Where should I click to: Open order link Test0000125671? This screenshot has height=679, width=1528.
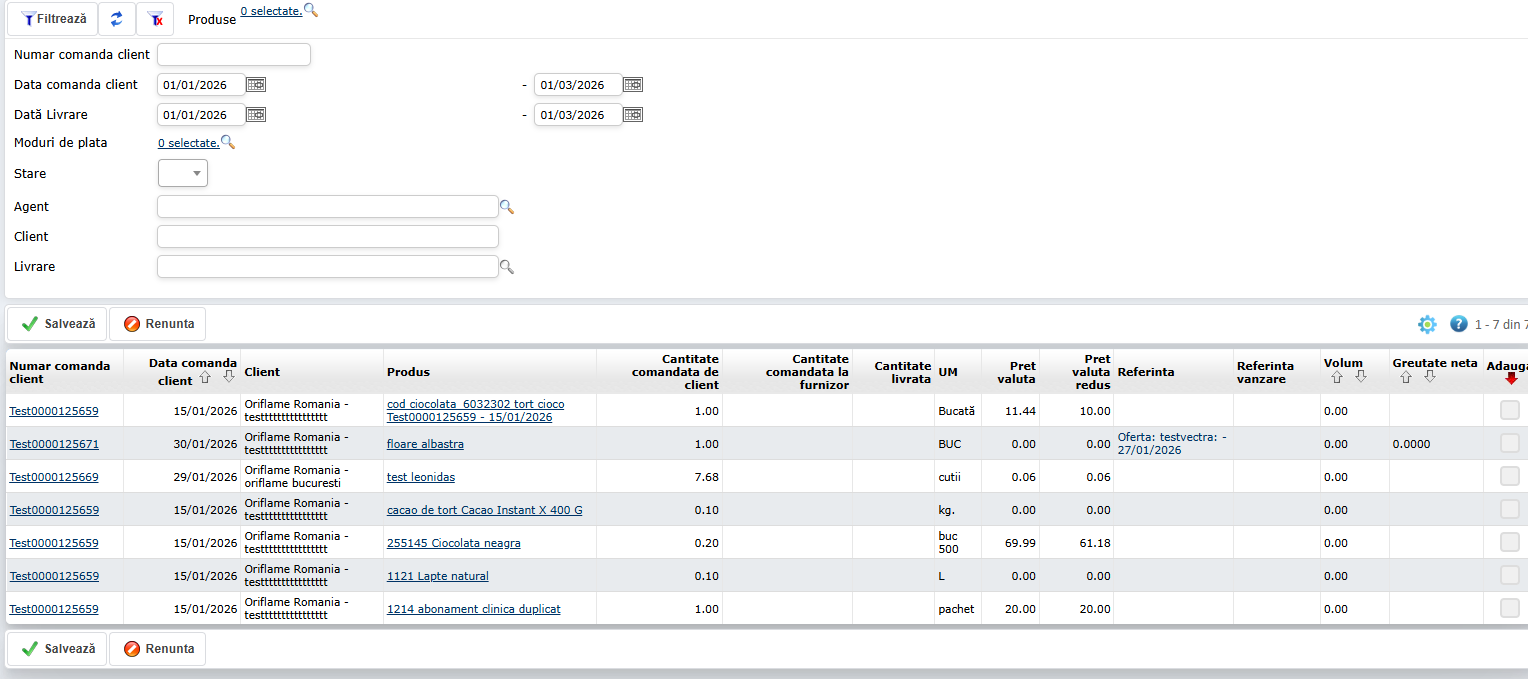point(54,444)
